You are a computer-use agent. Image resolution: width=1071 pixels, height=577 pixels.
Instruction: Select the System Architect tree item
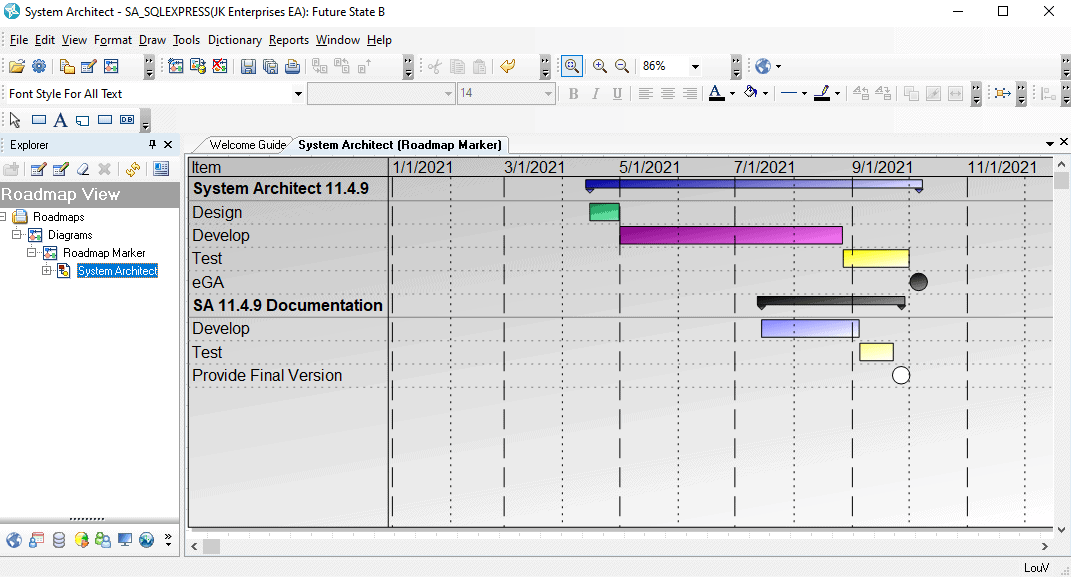tap(116, 270)
